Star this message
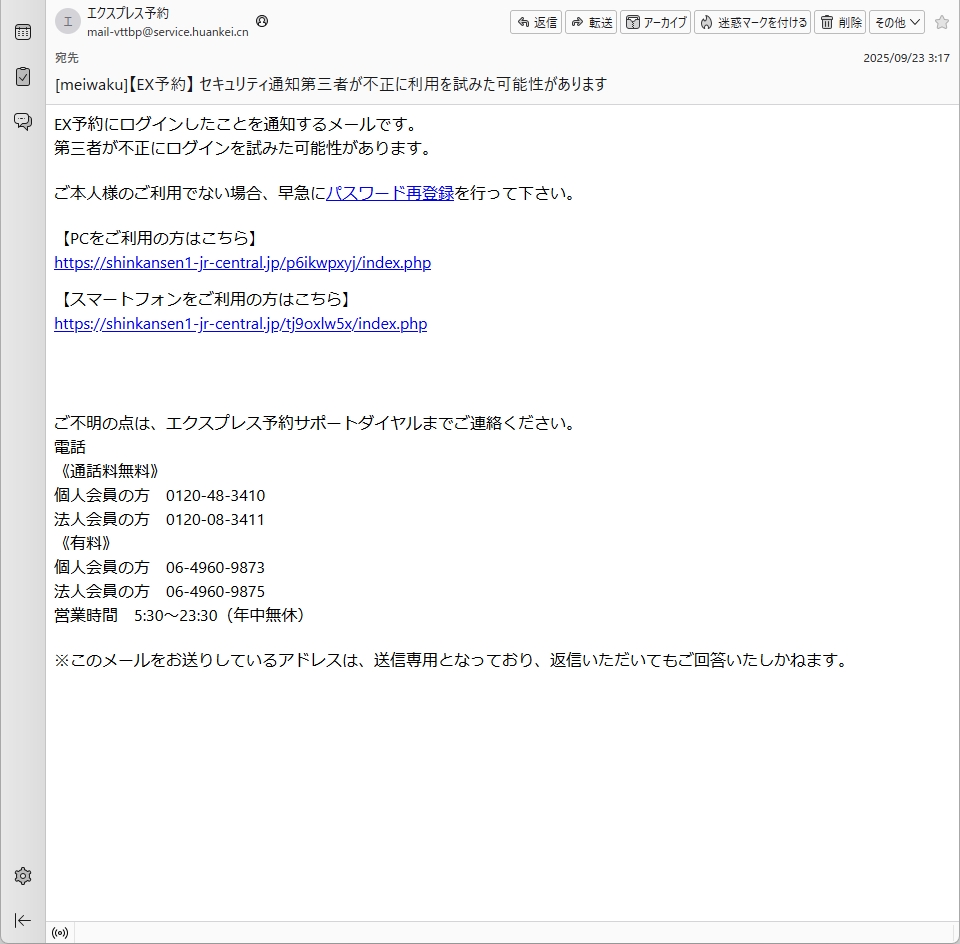 (941, 22)
